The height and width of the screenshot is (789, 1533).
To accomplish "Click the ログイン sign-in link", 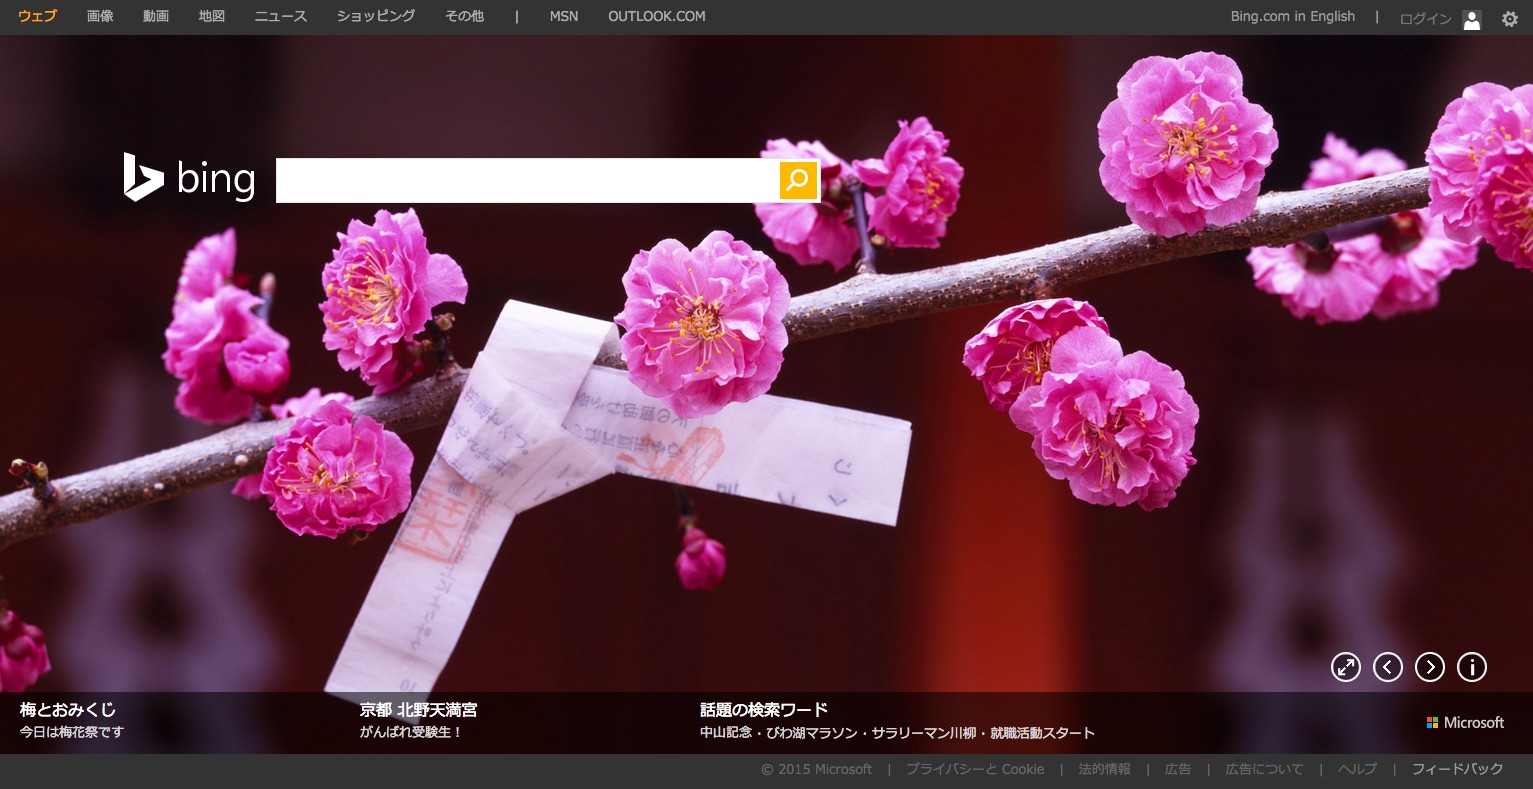I will pos(1425,19).
